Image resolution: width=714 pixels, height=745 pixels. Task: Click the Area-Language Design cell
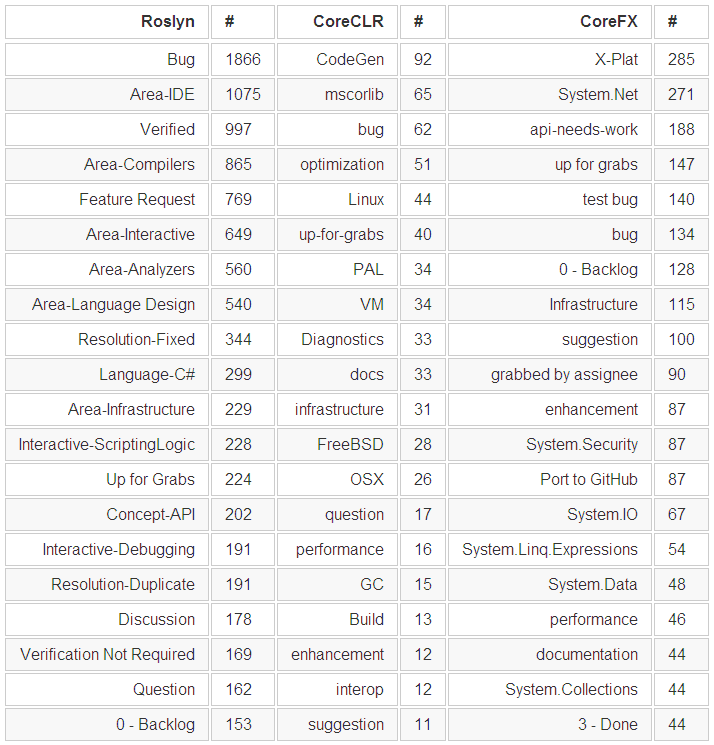click(113, 305)
